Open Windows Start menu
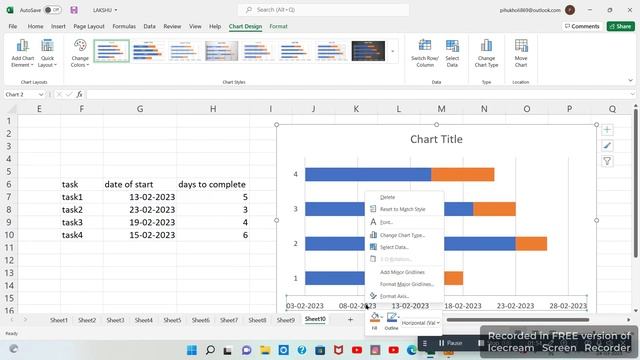The height and width of the screenshot is (360, 640). pos(191,350)
